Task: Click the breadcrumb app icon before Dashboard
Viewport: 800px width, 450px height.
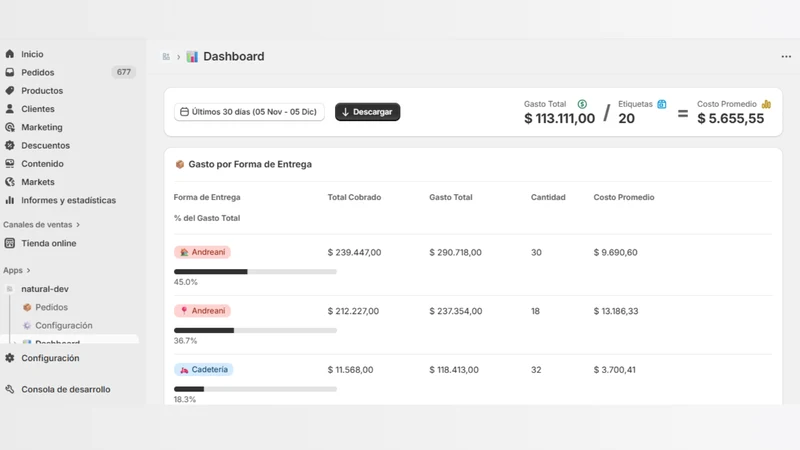Action: pos(166,57)
